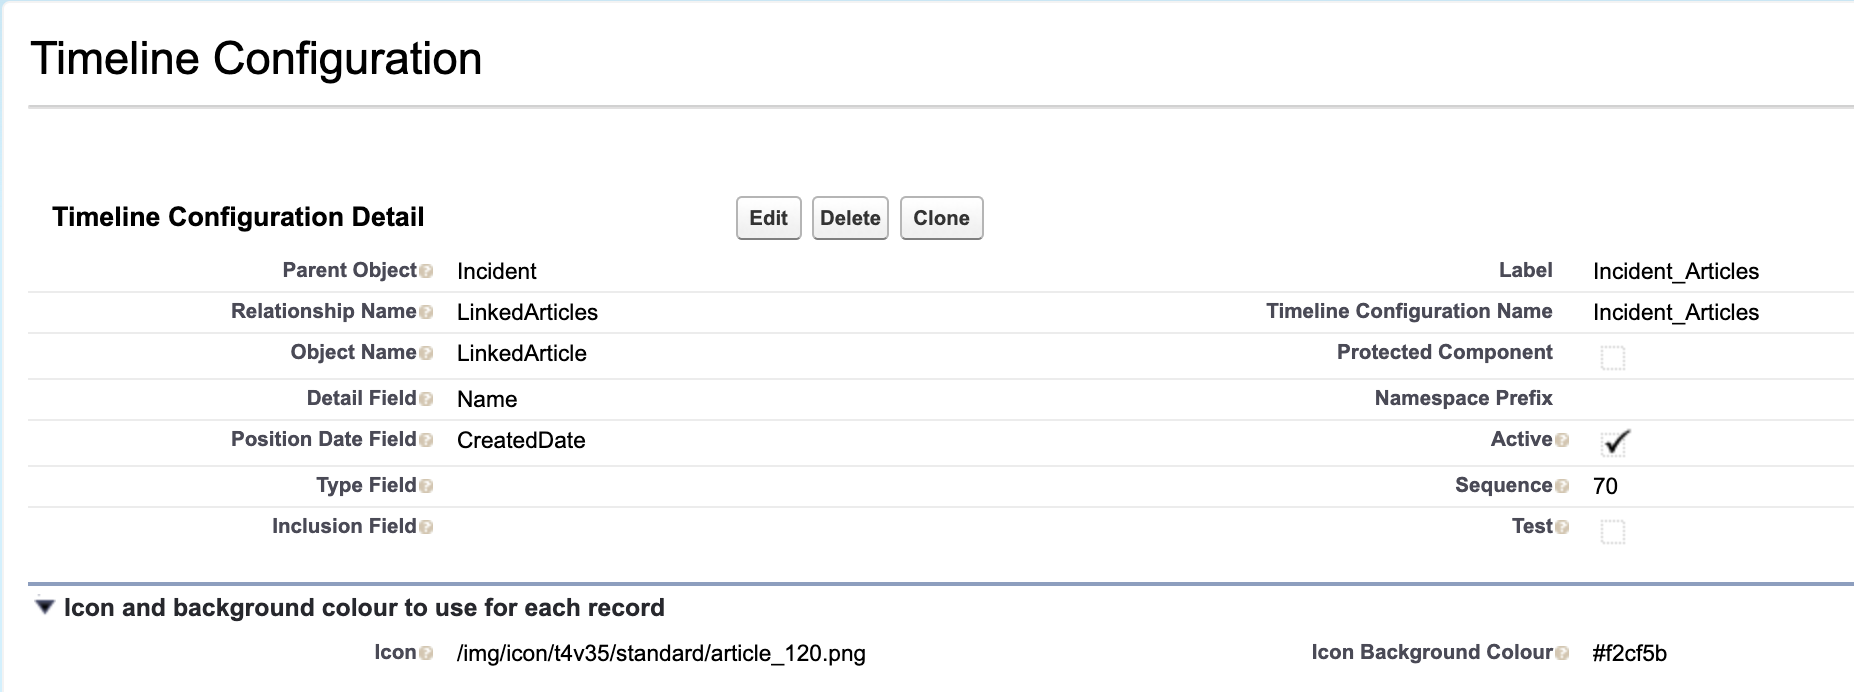Click the Inclusion Field help icon
The width and height of the screenshot is (1854, 692).
coord(427,527)
